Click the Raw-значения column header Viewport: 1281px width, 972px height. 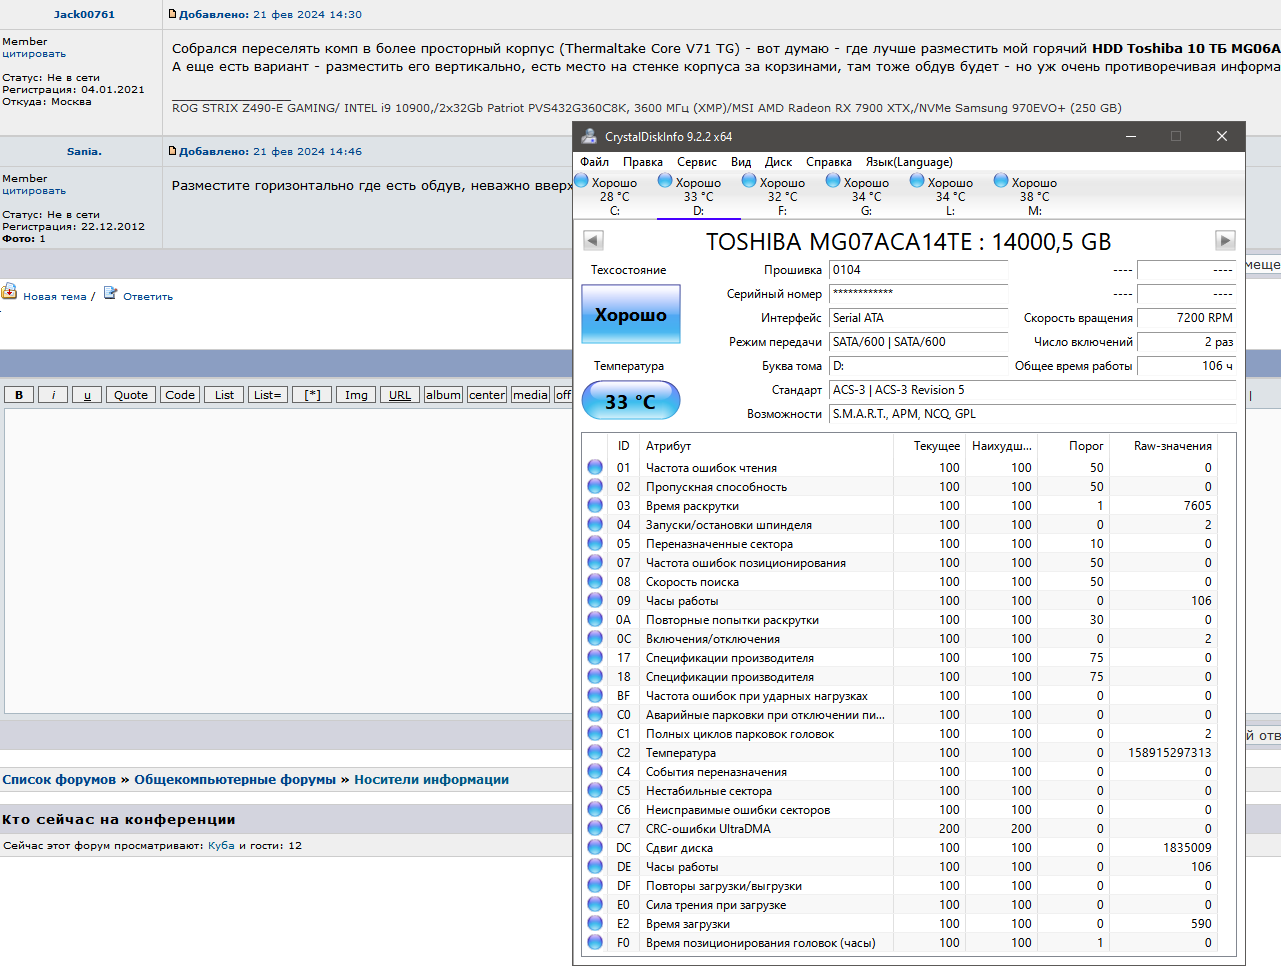(x=1173, y=446)
